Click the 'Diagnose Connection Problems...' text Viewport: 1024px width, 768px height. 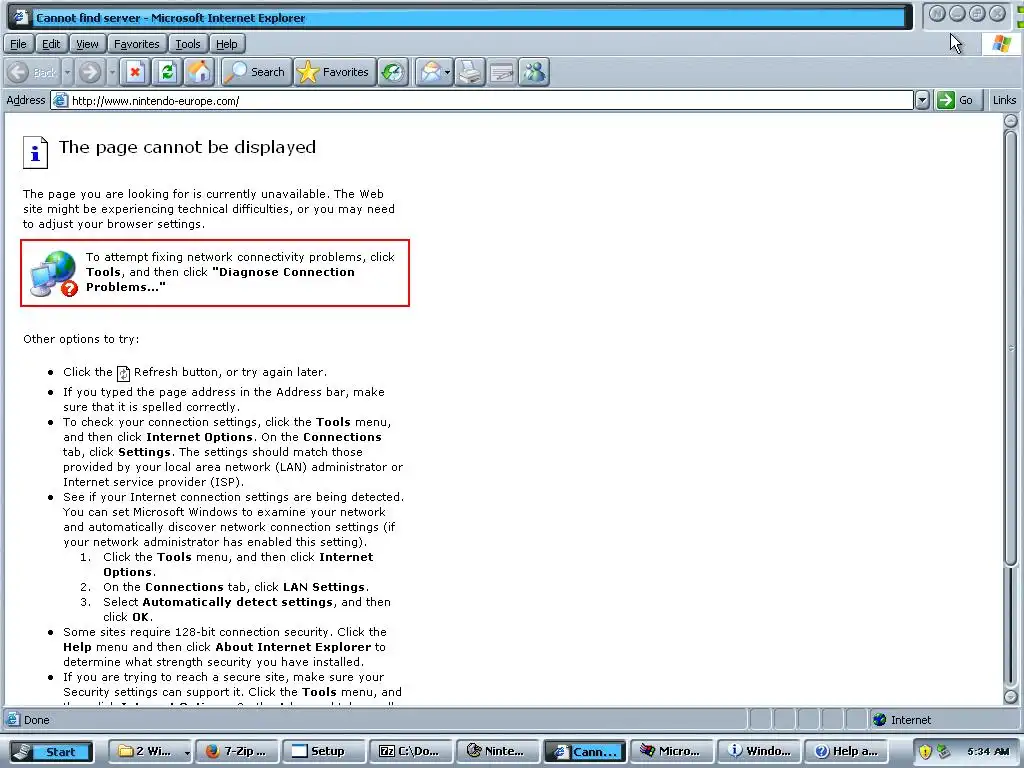[220, 280]
